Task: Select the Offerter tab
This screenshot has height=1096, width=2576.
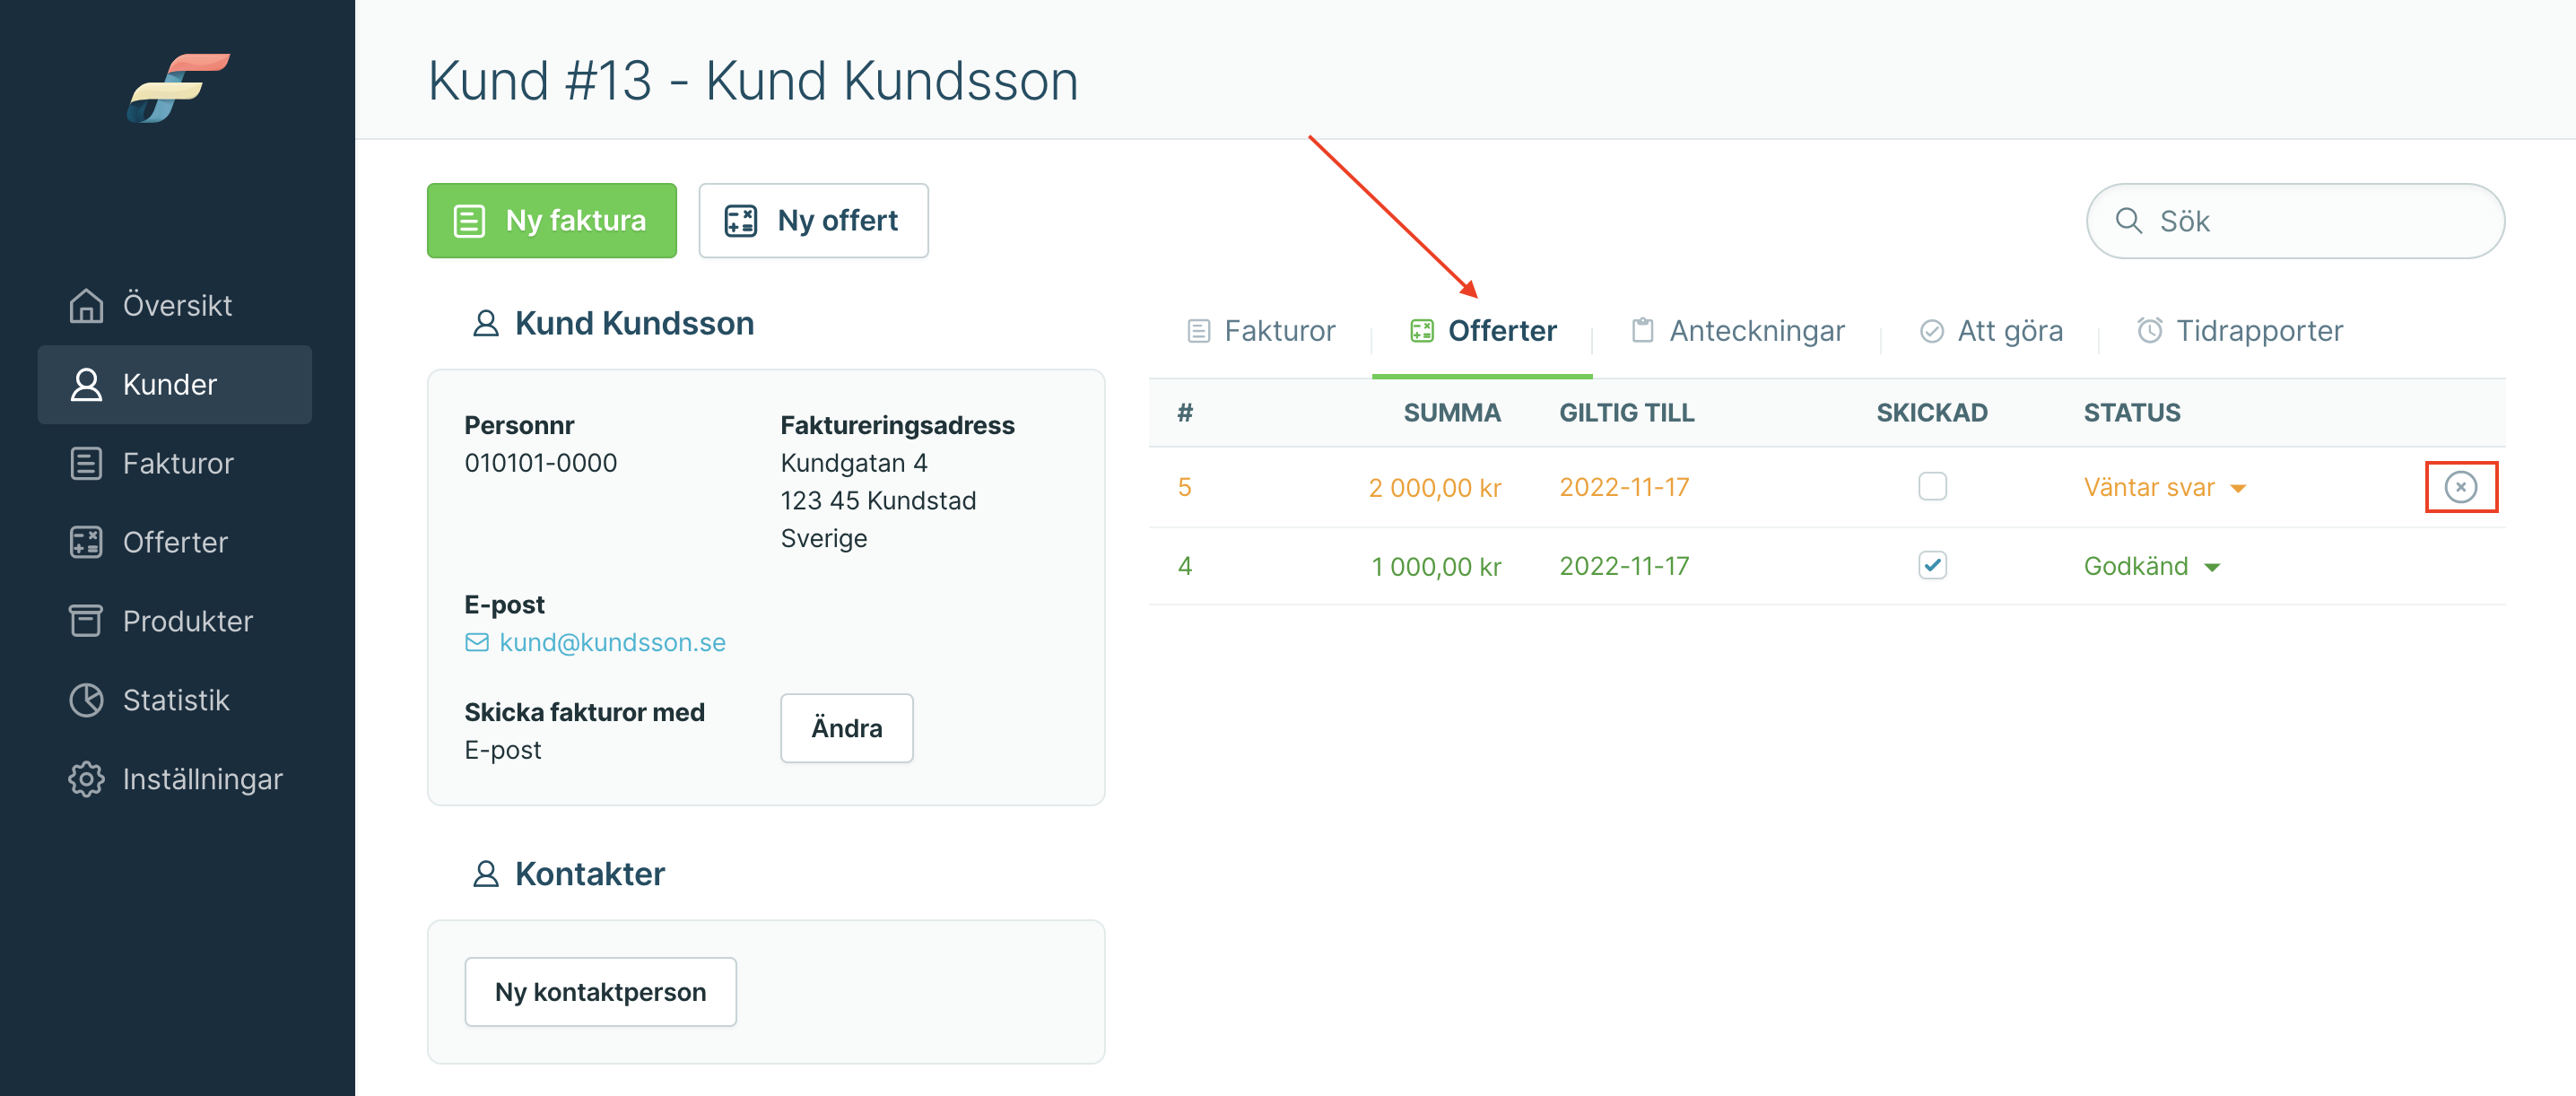Action: 1482,331
